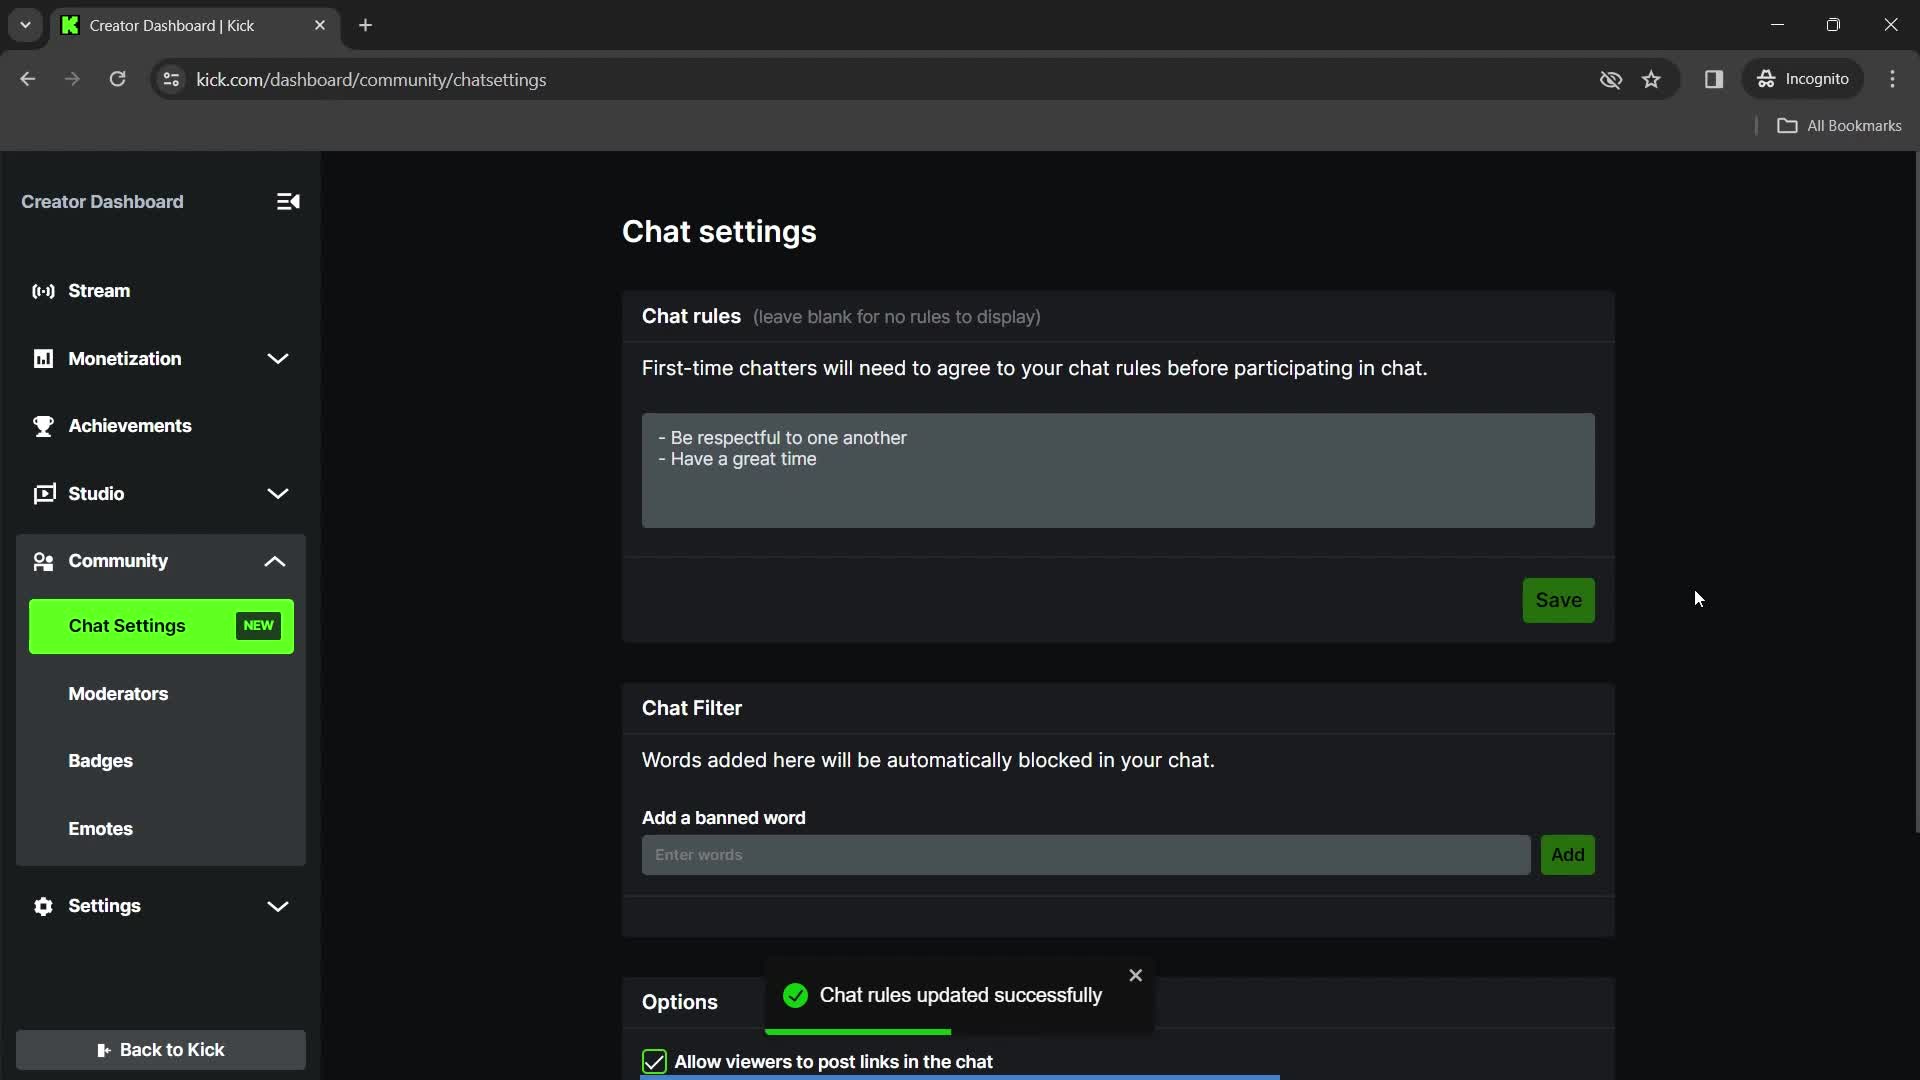This screenshot has height=1080, width=1920.
Task: Open the Badges settings page
Action: pos(102,761)
